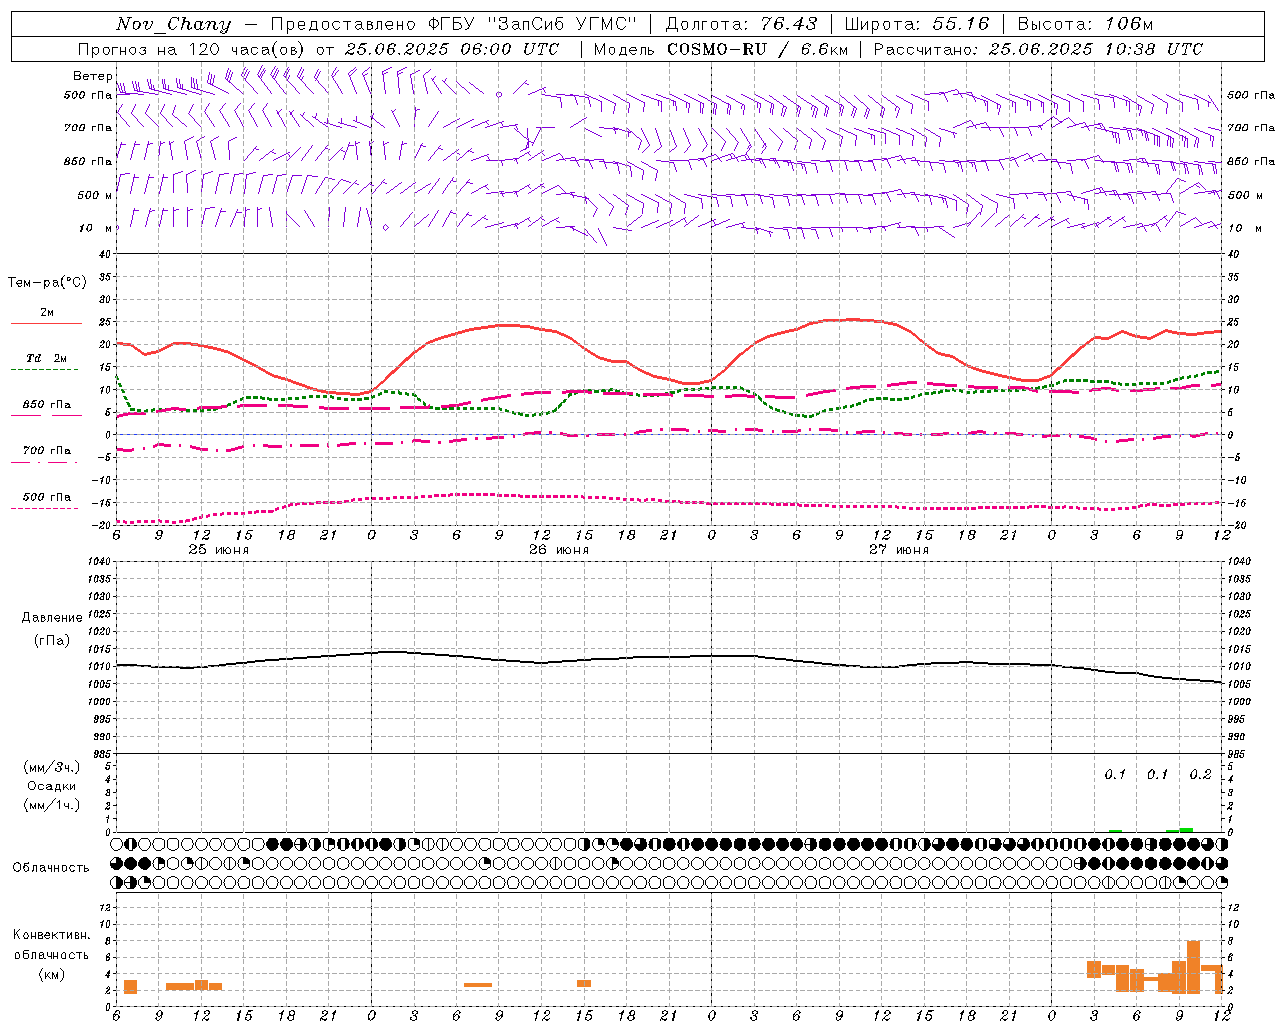Click the '(мм/1ч.)' precipitation unit label
This screenshot has width=1280, height=1024.
(52, 805)
